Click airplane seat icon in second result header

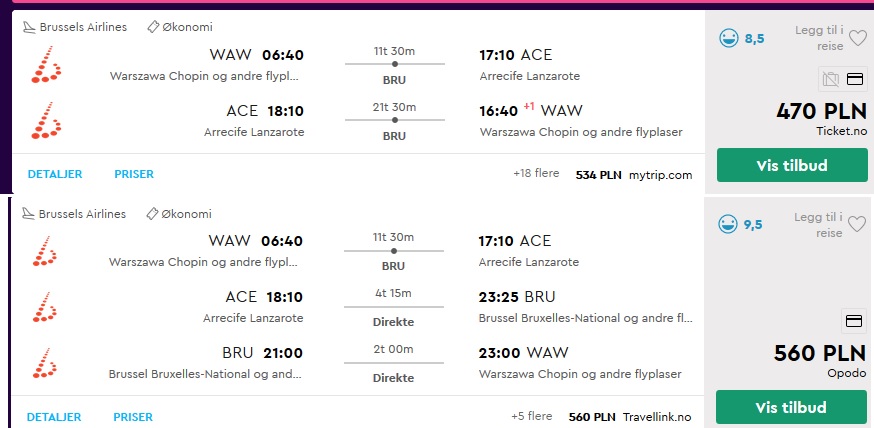click(x=28, y=213)
